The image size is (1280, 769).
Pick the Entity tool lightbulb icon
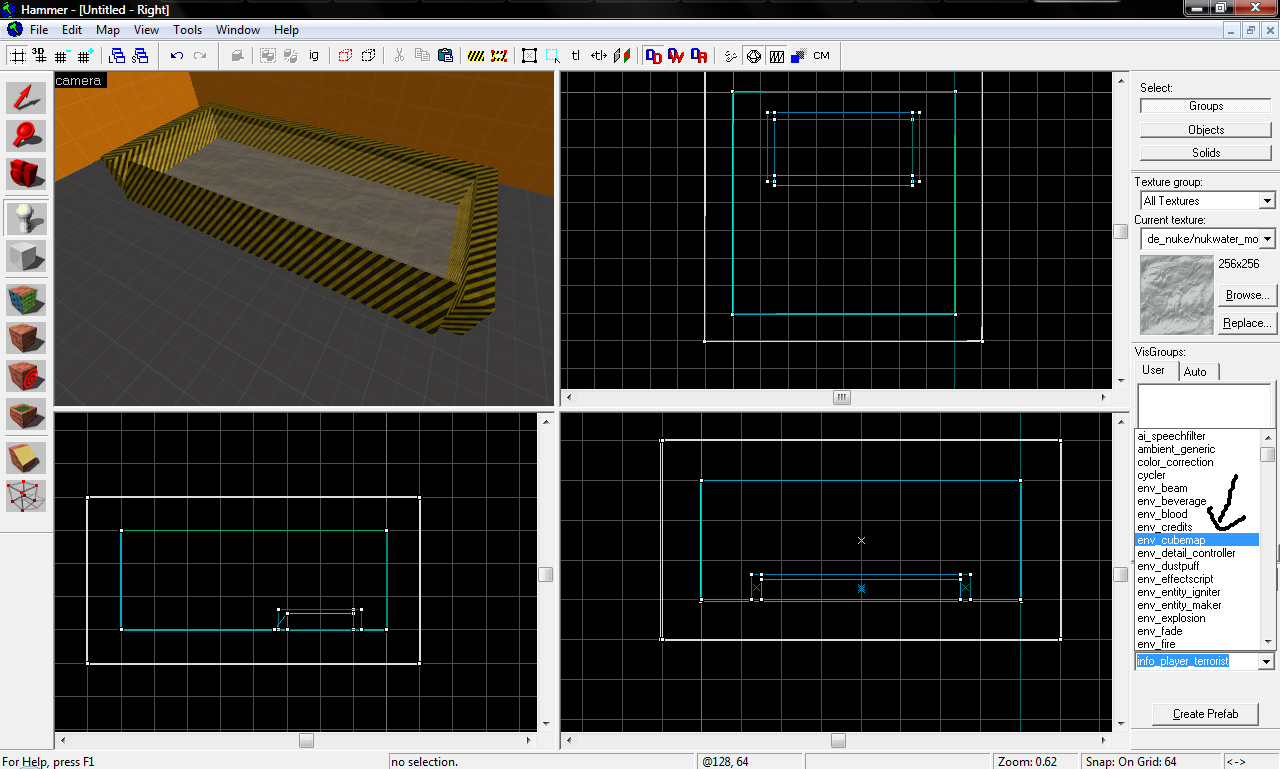click(27, 218)
